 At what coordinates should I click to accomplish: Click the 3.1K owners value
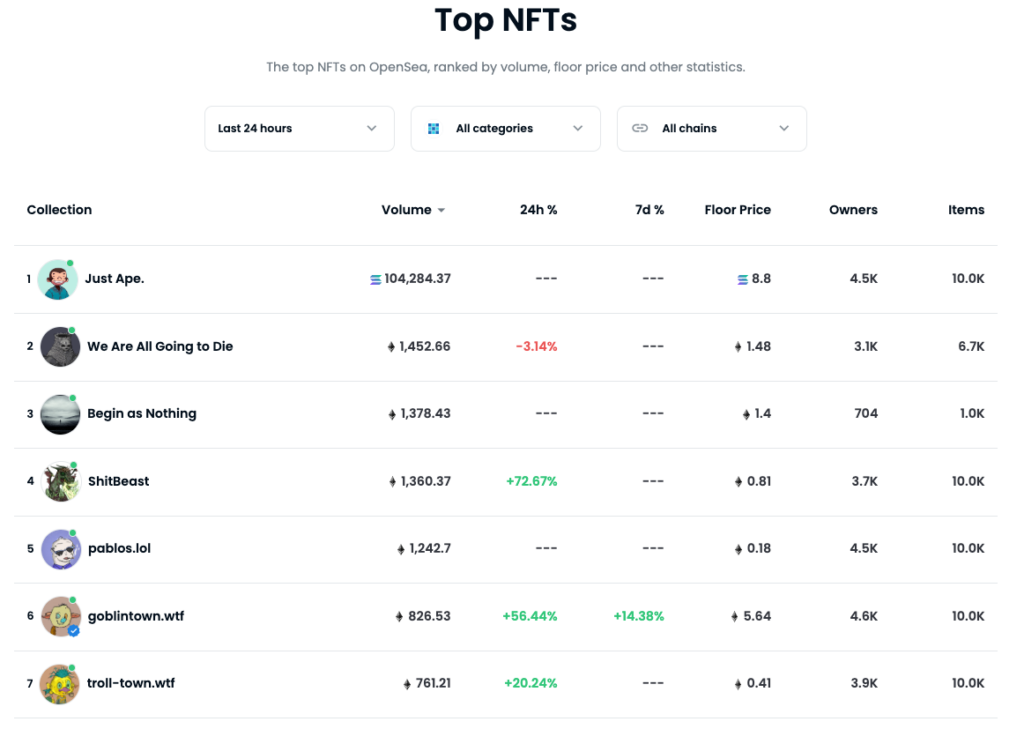(866, 346)
